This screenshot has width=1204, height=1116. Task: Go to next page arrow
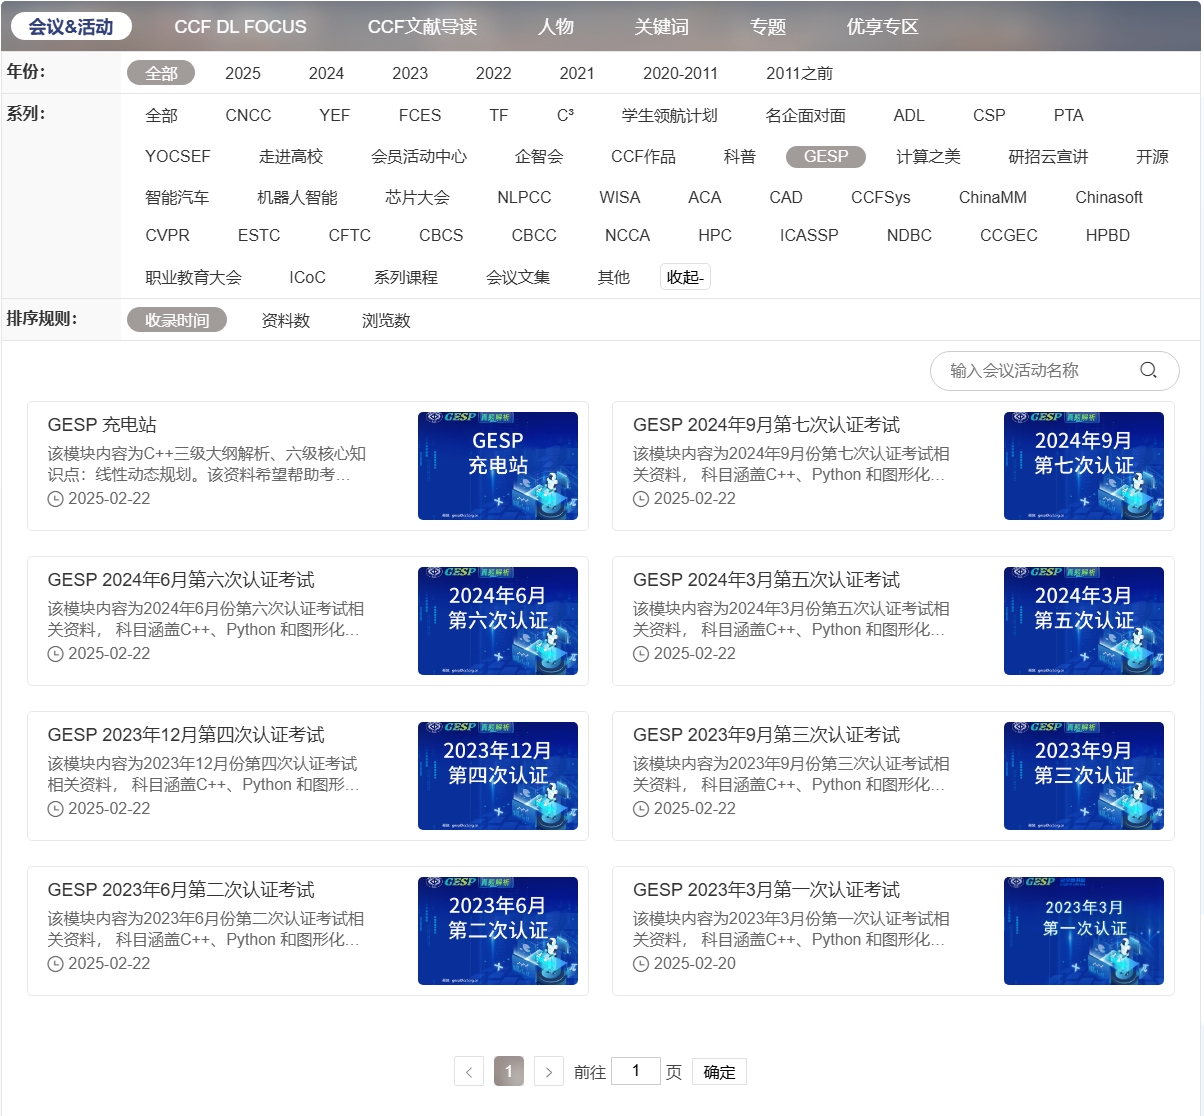click(548, 1072)
